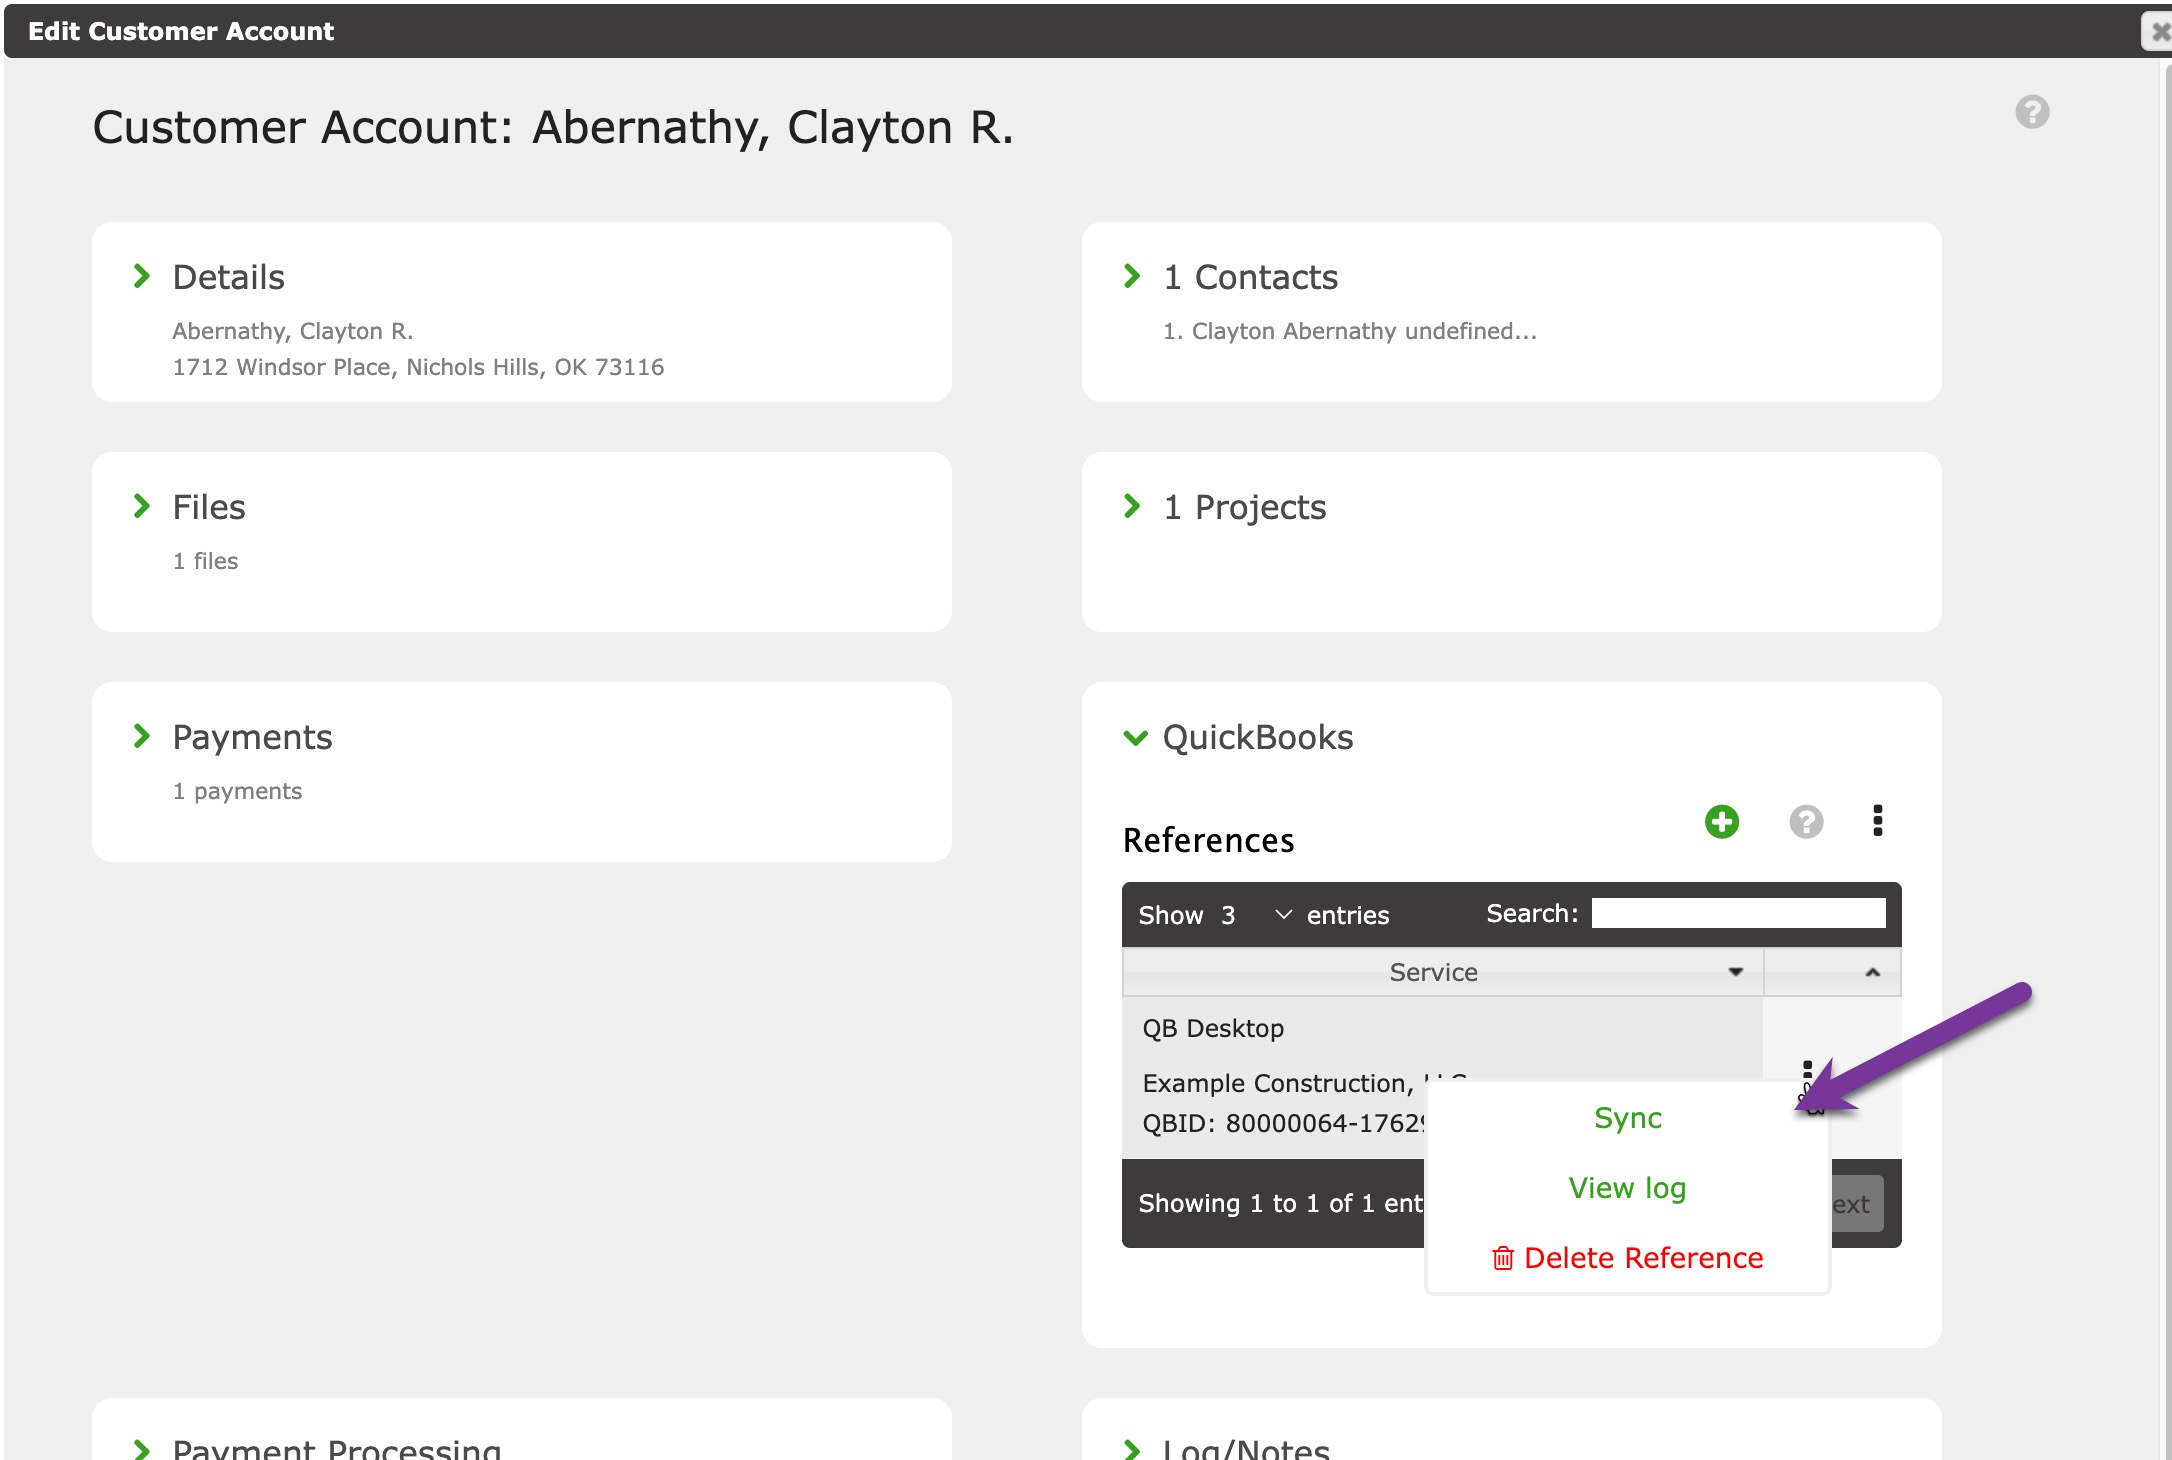Click the References Search input field
This screenshot has width=2172, height=1460.
[1737, 913]
